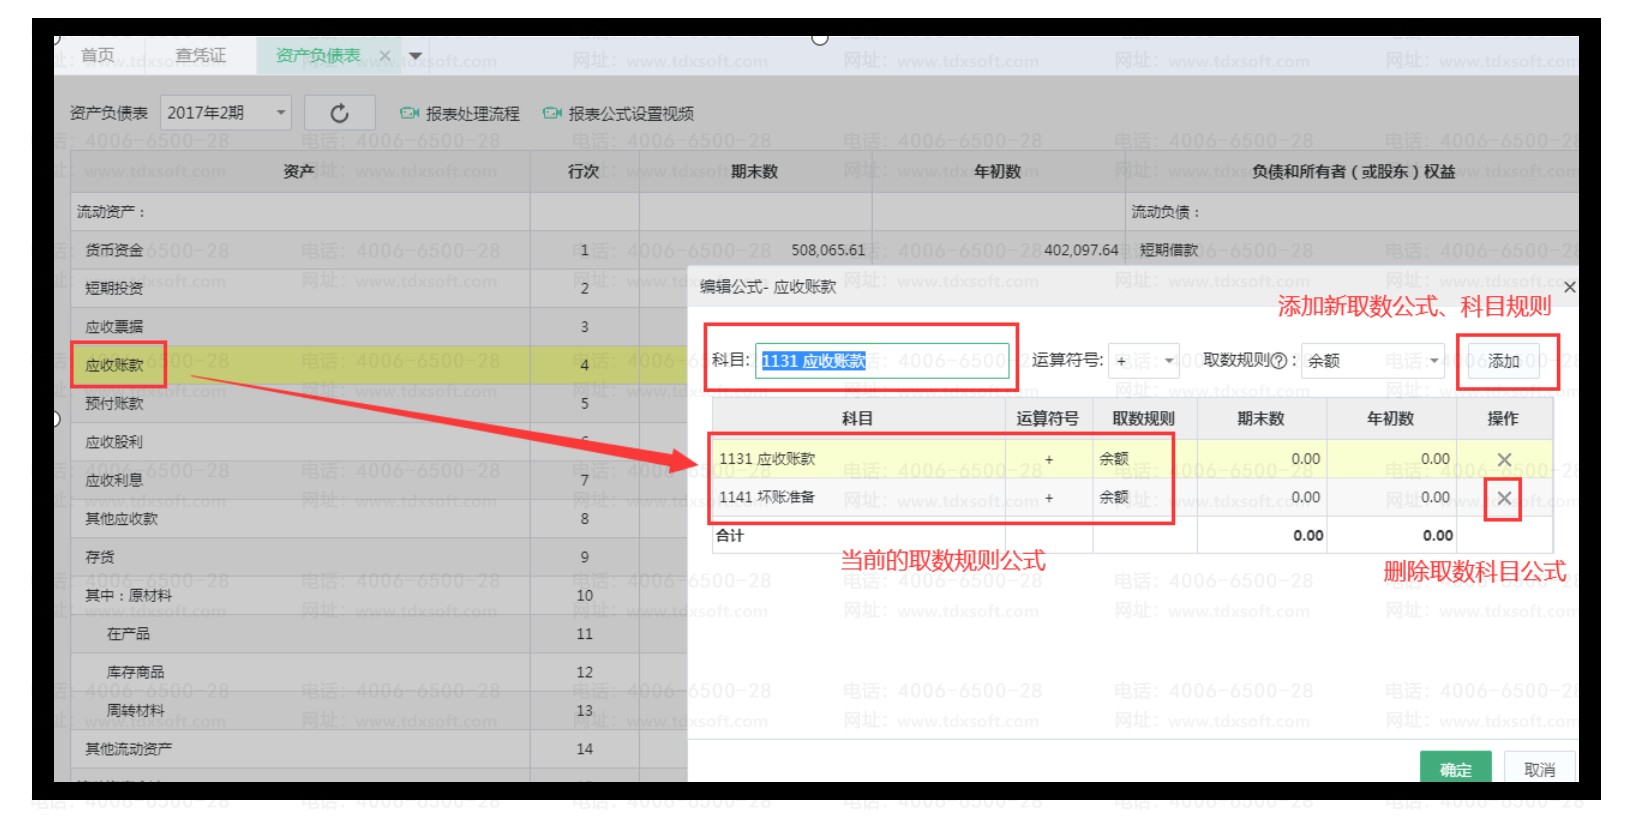The width and height of the screenshot is (1633, 818).
Task: Click camera icon beside 报表公式设置视频
Action: point(552,113)
